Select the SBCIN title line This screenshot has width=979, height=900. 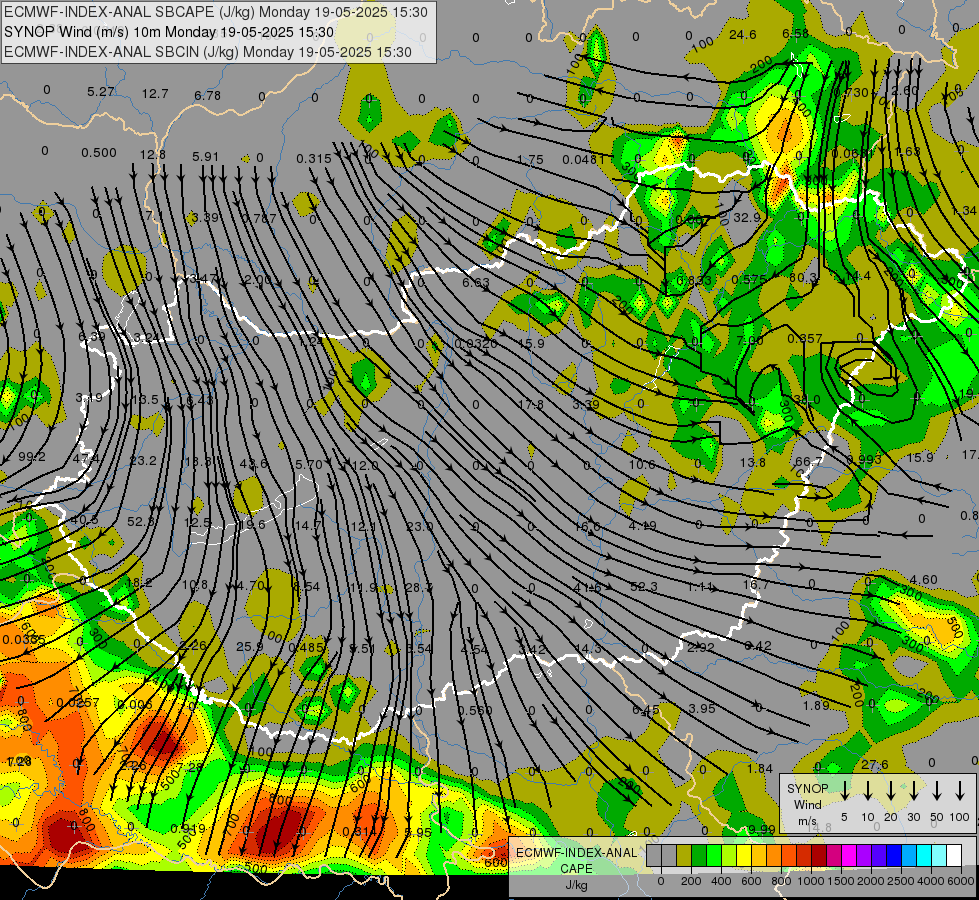(208, 52)
